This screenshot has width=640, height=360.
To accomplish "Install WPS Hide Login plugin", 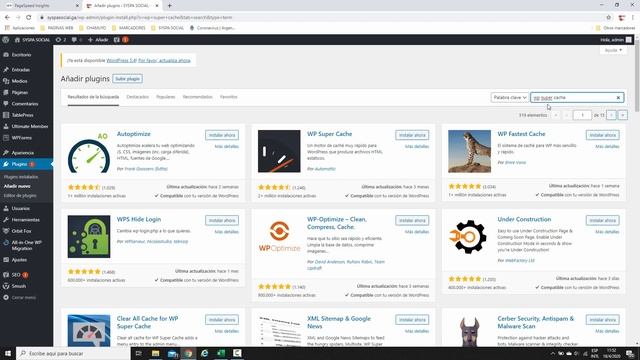I will click(x=222, y=220).
